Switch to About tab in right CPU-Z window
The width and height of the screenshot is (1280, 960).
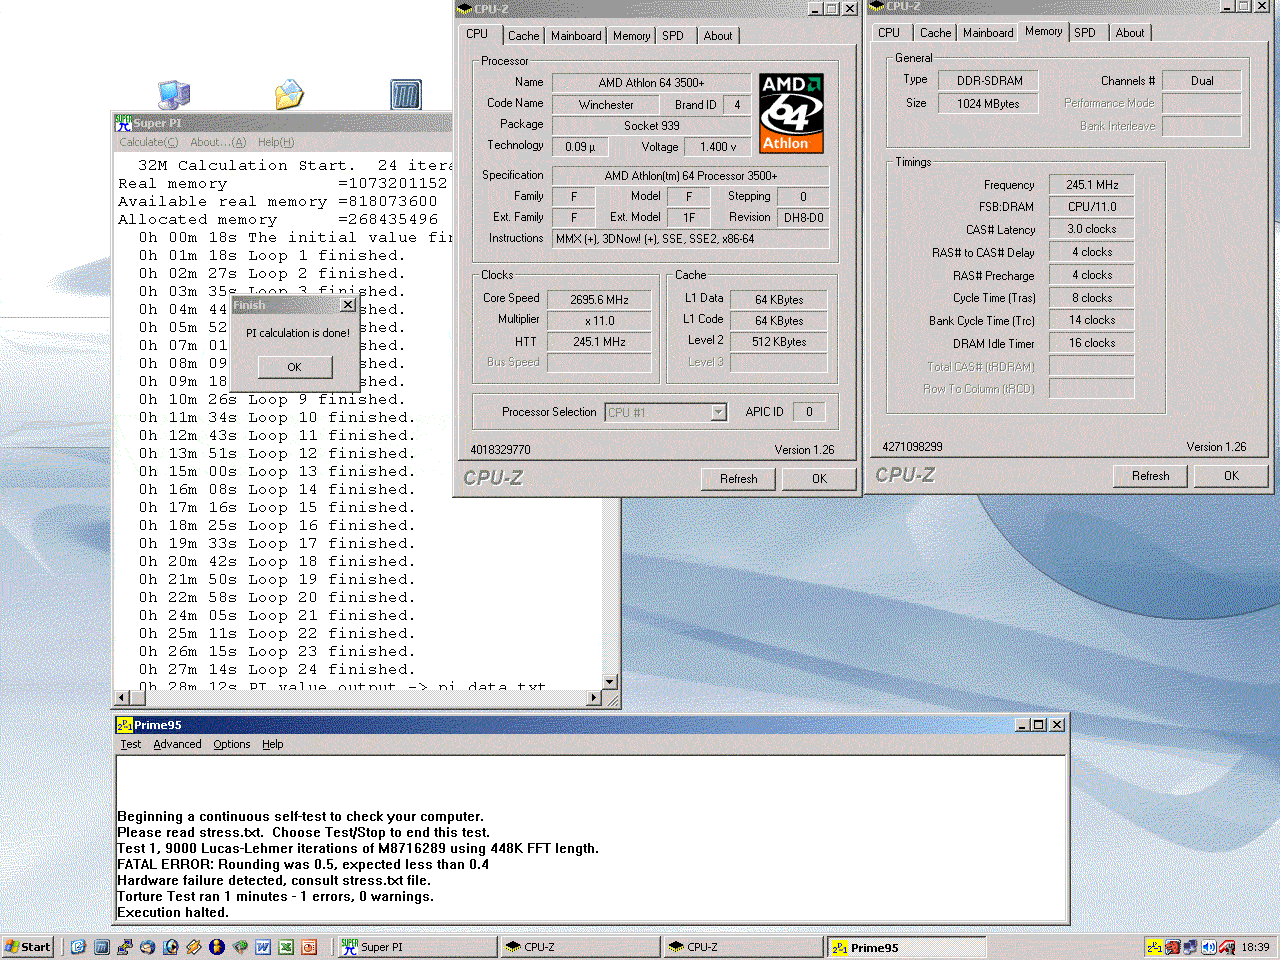(x=1130, y=33)
